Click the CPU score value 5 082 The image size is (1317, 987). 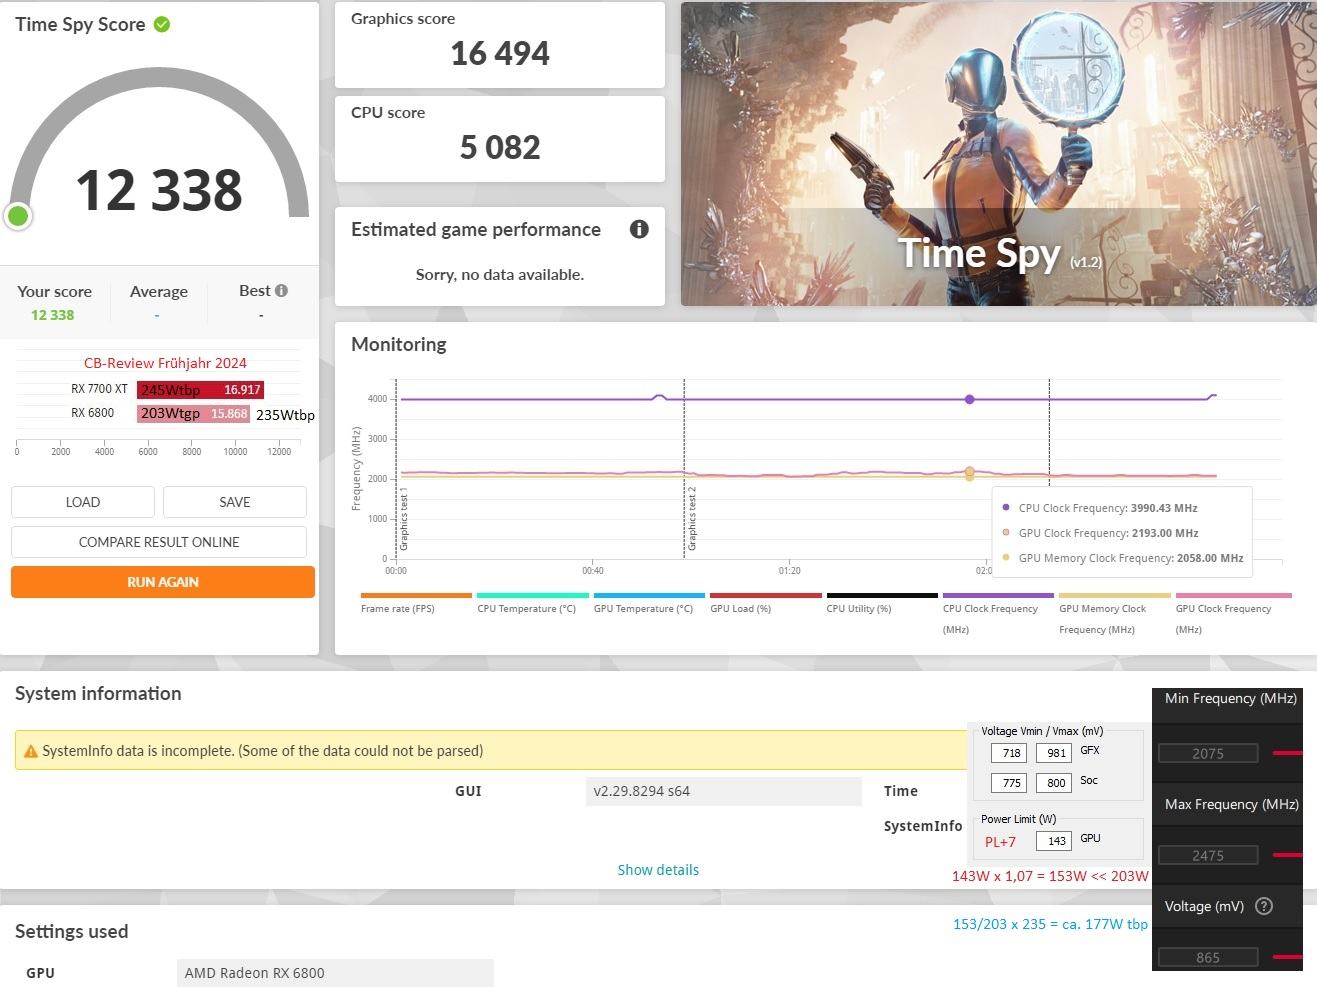click(x=499, y=147)
